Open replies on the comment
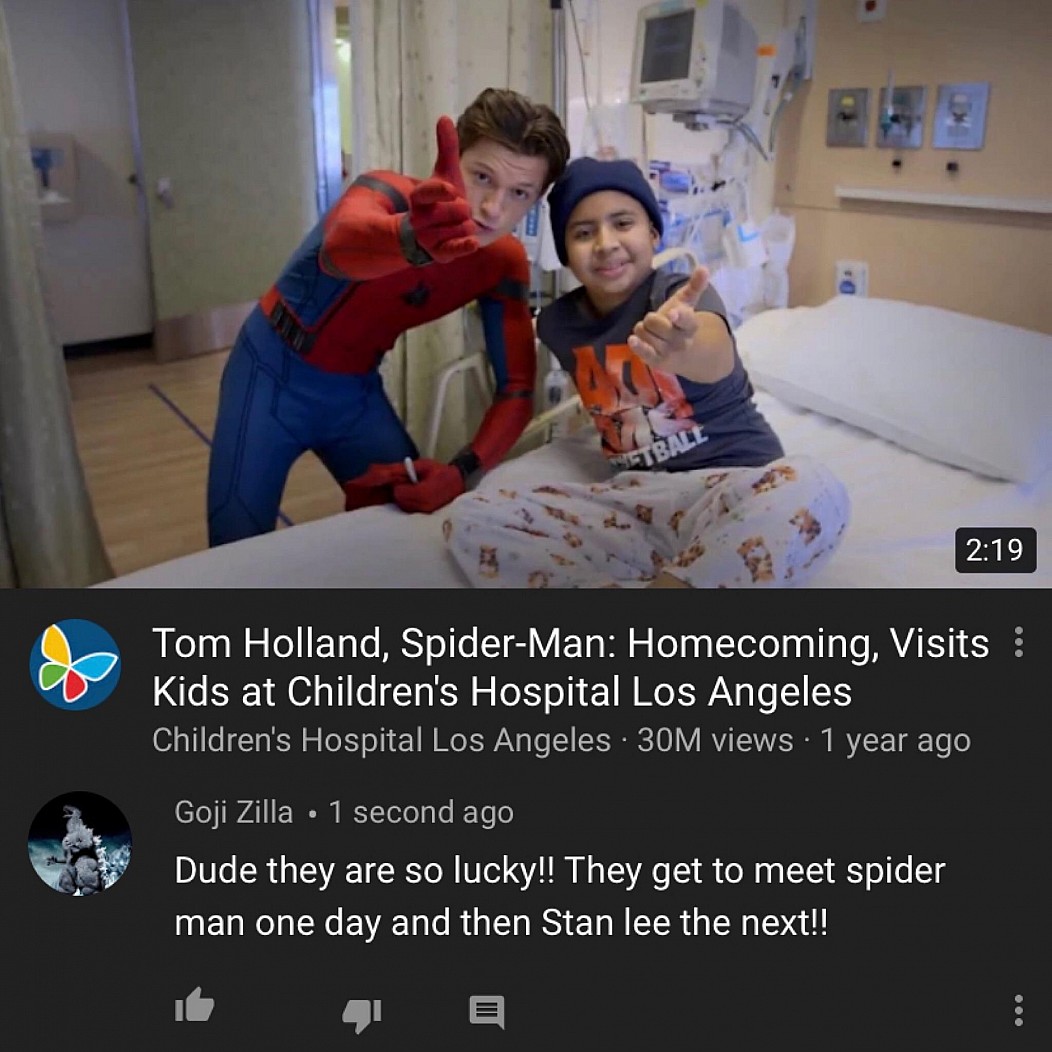Screen dimensions: 1052x1052 [486, 1012]
